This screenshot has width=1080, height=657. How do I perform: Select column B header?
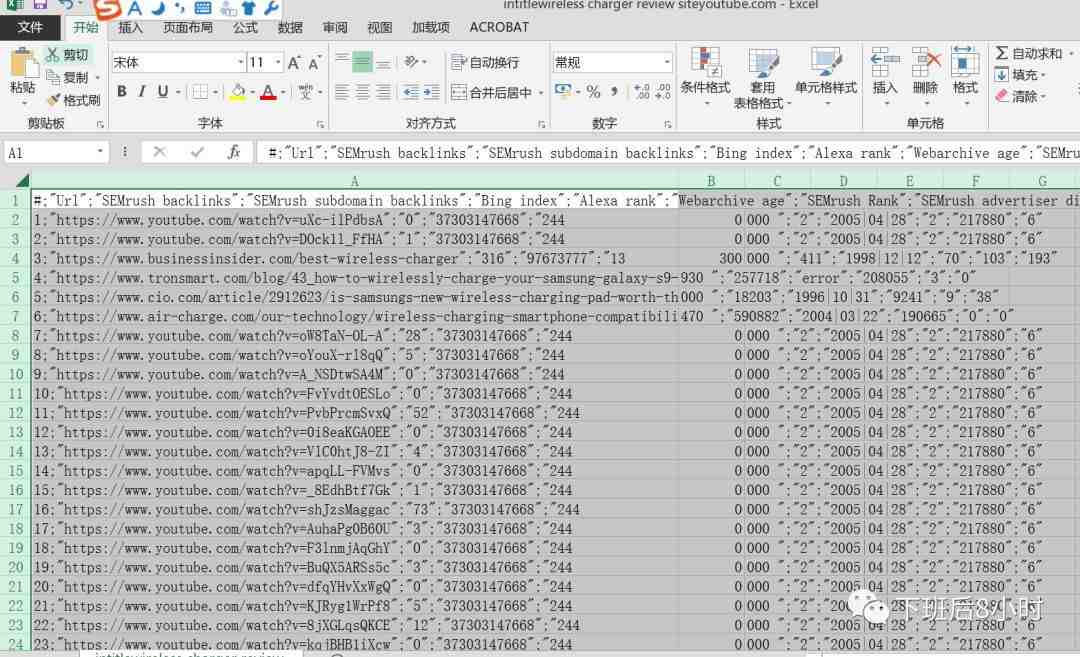[x=711, y=181]
